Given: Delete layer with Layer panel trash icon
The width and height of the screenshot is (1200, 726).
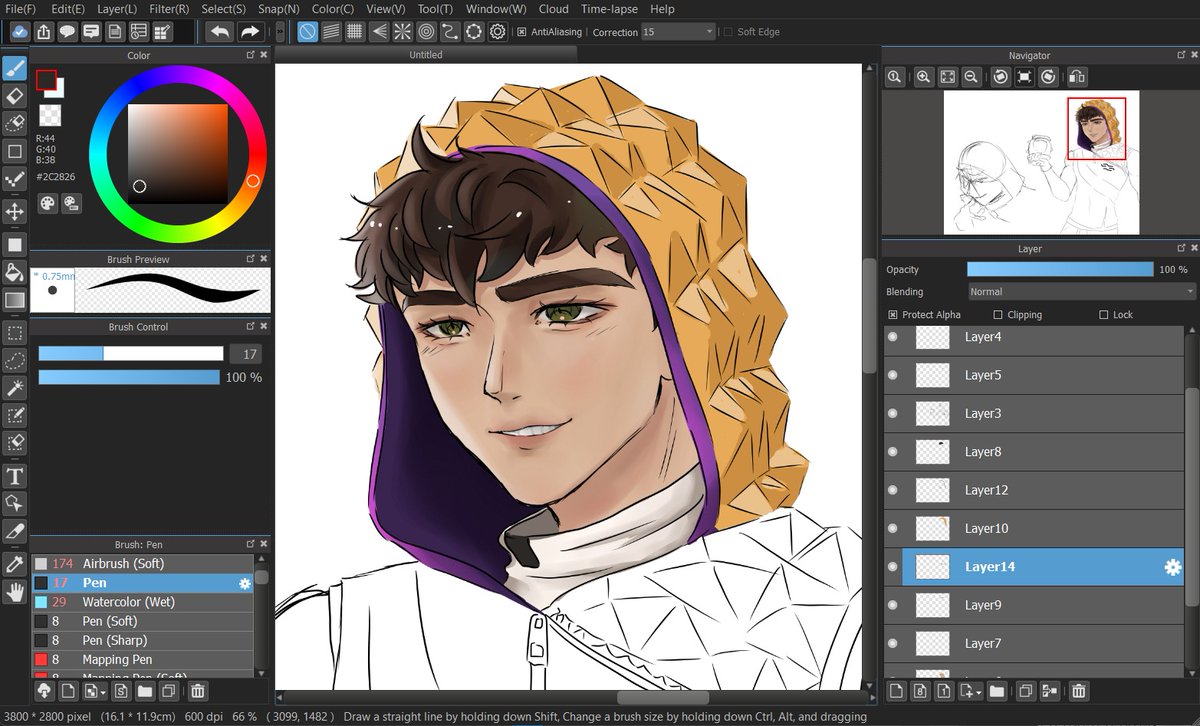Looking at the screenshot, I should pyautogui.click(x=1078, y=690).
